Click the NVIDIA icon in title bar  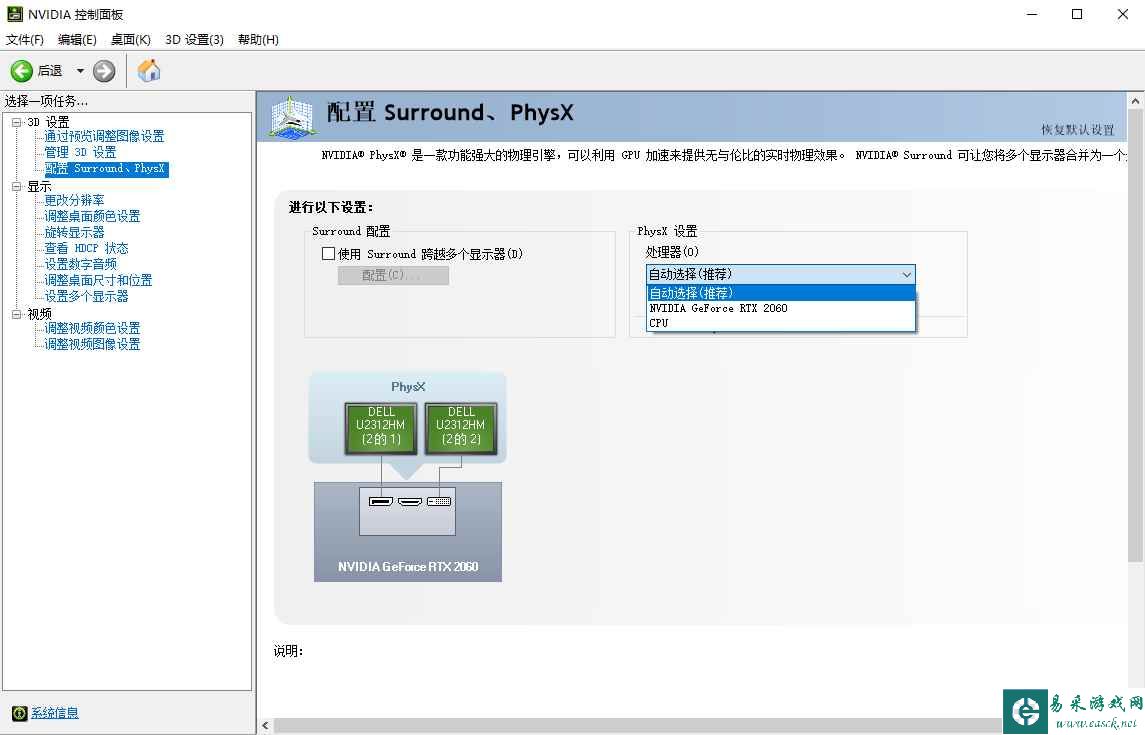tap(15, 14)
